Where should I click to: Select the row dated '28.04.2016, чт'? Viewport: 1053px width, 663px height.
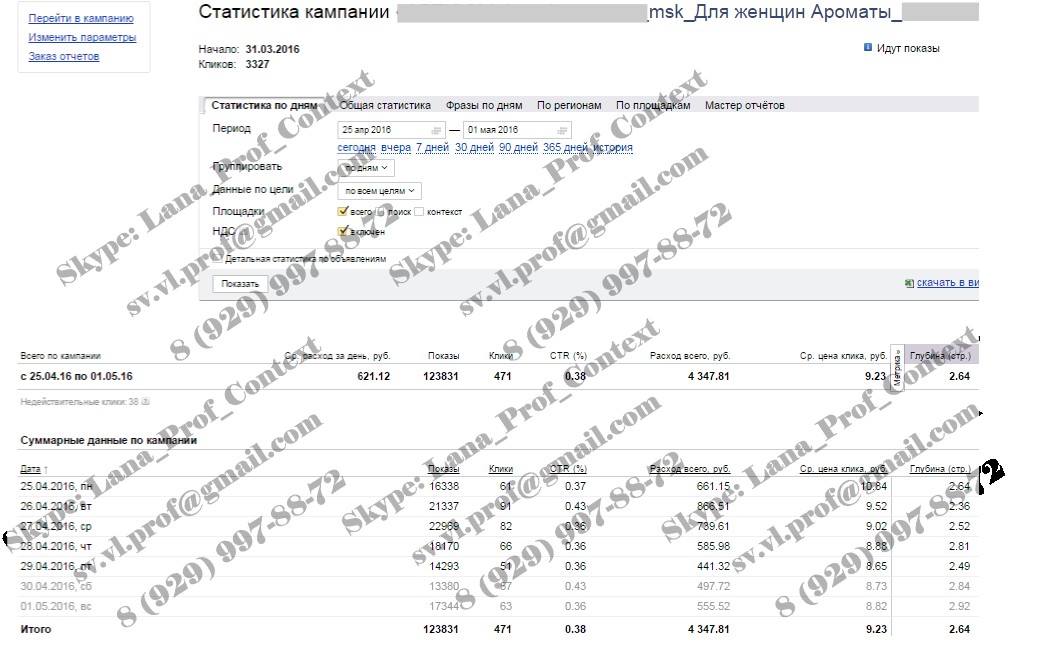tap(498, 547)
